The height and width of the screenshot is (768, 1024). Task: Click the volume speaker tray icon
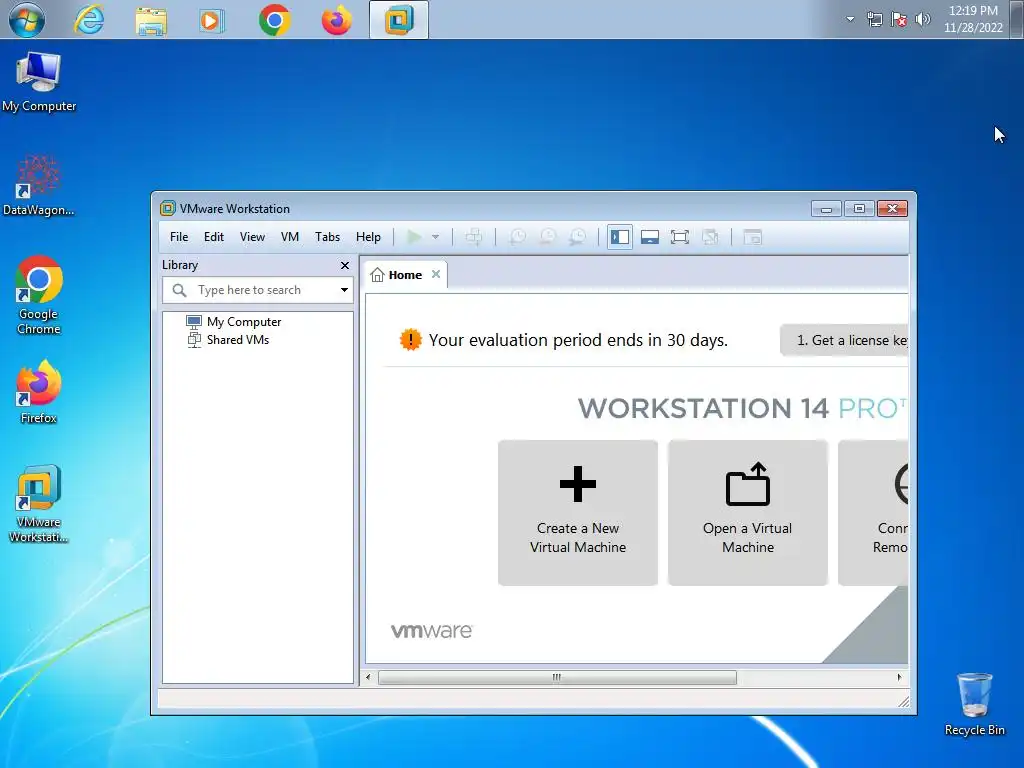pyautogui.click(x=923, y=19)
